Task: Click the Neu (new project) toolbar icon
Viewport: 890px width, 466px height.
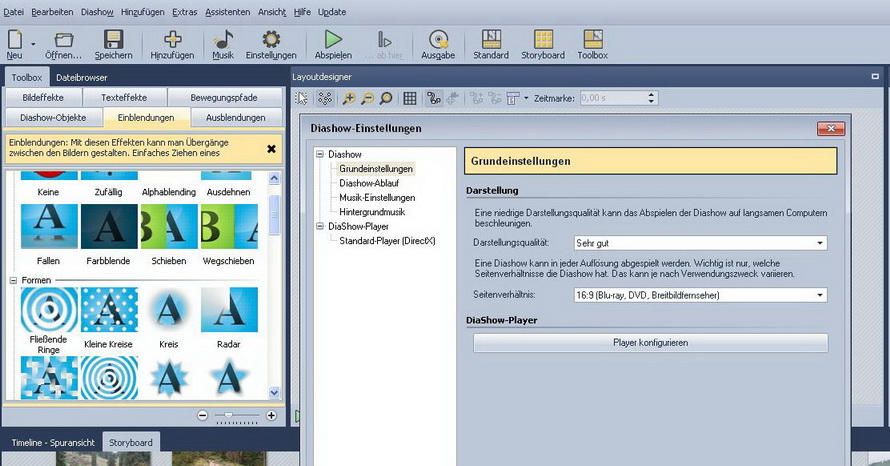Action: (14, 40)
